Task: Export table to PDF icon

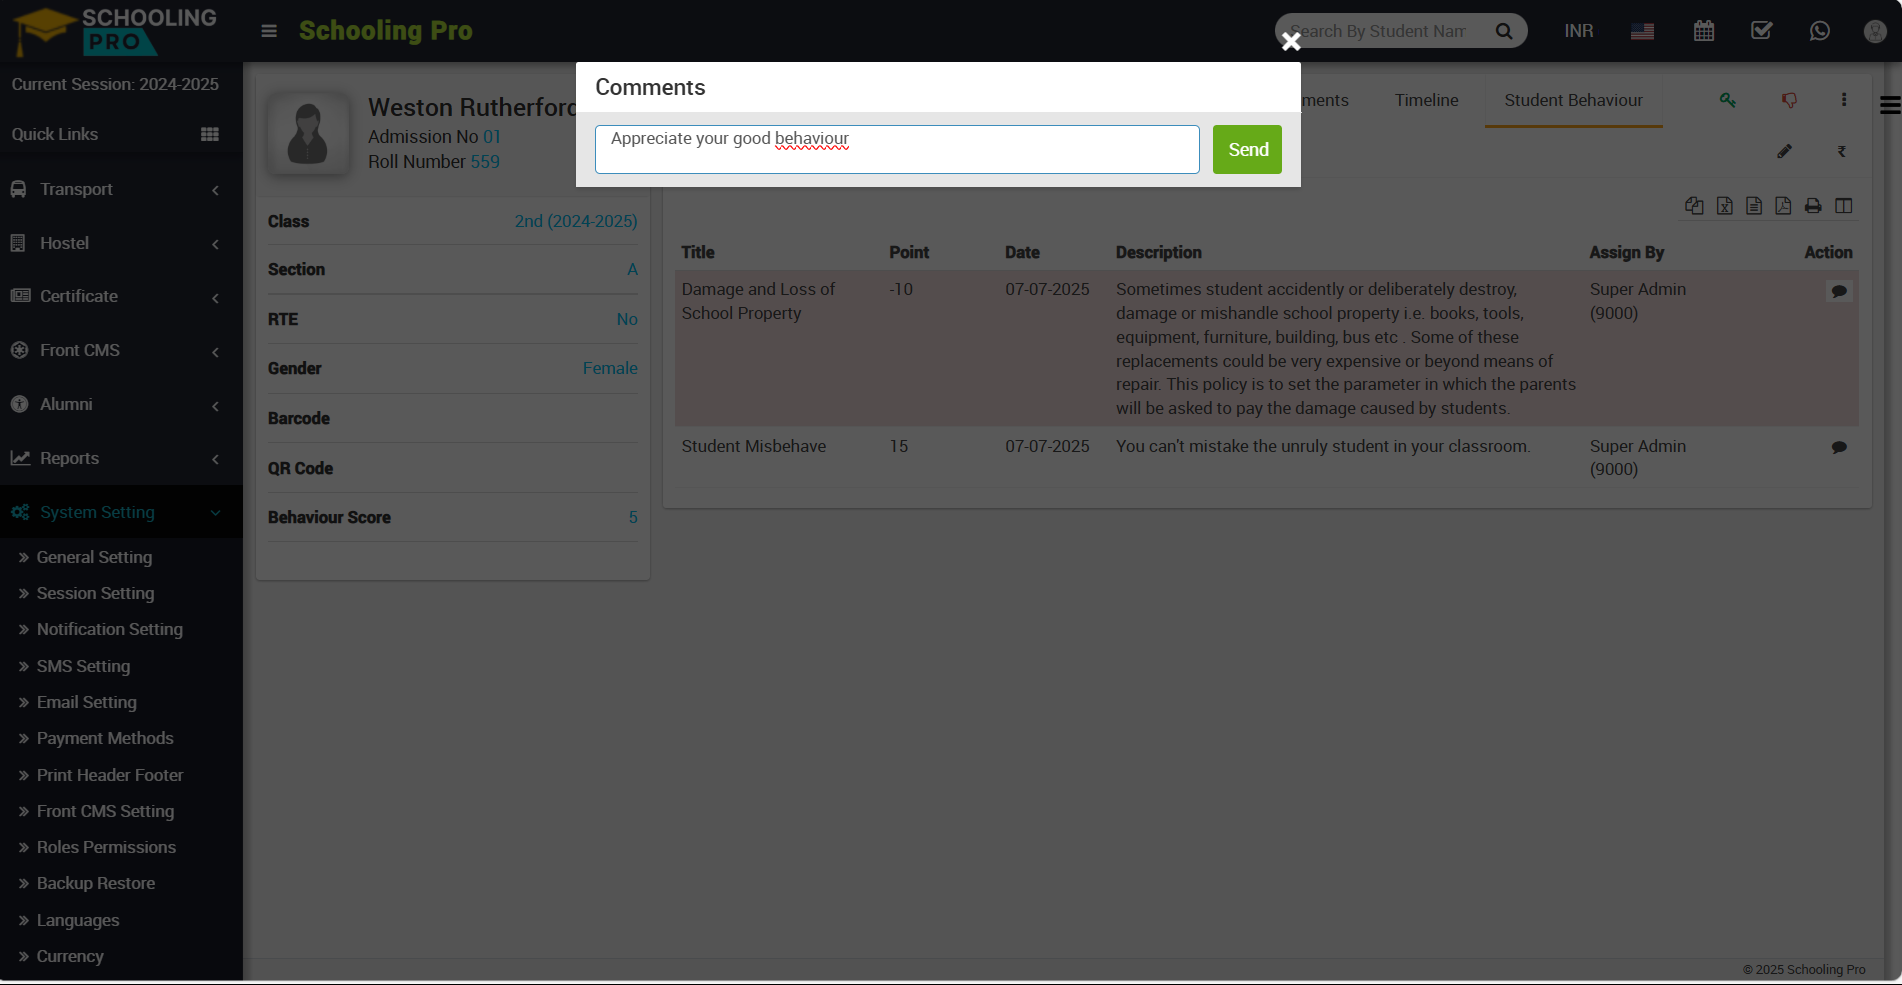Action: [1783, 205]
